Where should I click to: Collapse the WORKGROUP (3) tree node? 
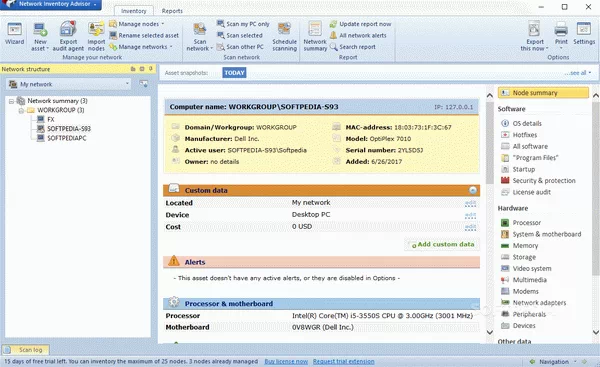tap(21, 110)
